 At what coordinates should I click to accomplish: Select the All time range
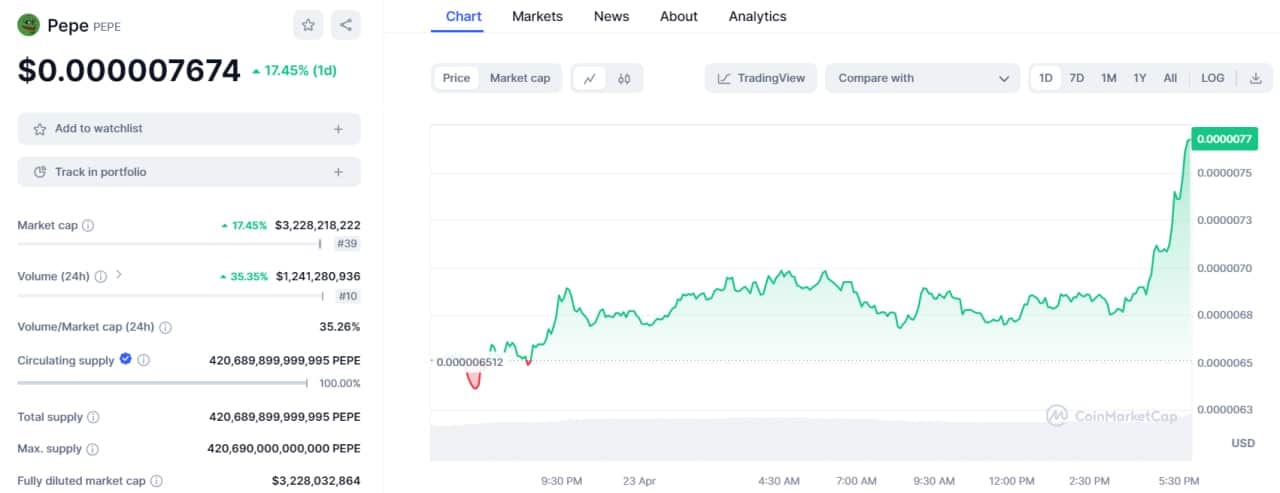point(1170,78)
